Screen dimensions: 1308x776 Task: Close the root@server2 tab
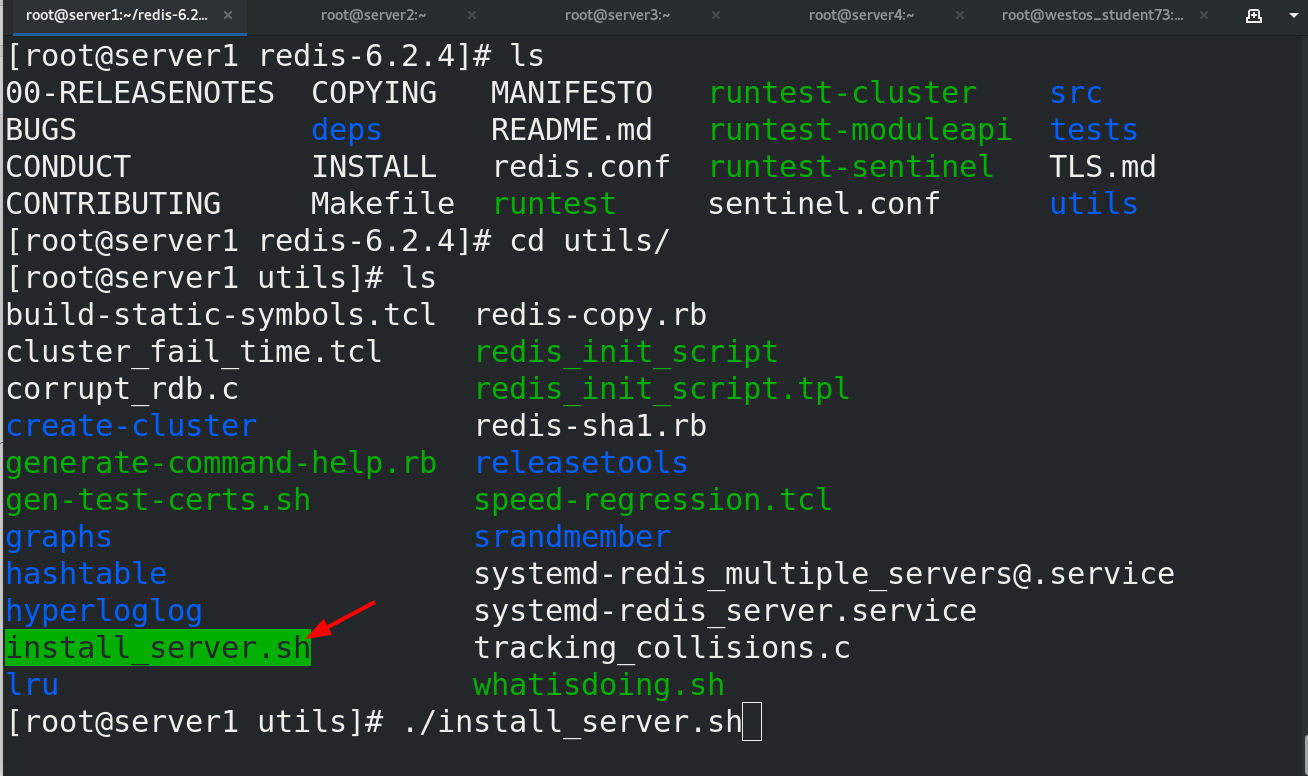pos(471,15)
